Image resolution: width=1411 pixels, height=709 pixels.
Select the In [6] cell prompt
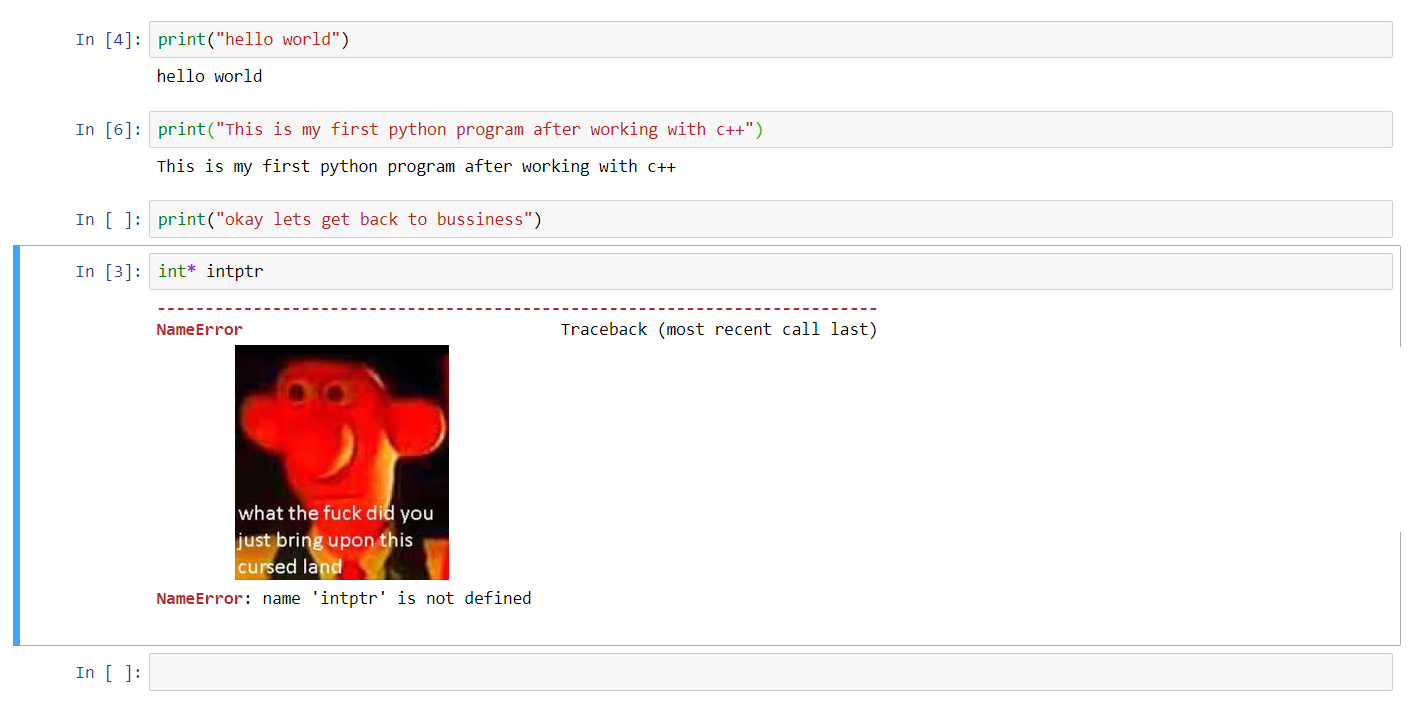pos(109,129)
